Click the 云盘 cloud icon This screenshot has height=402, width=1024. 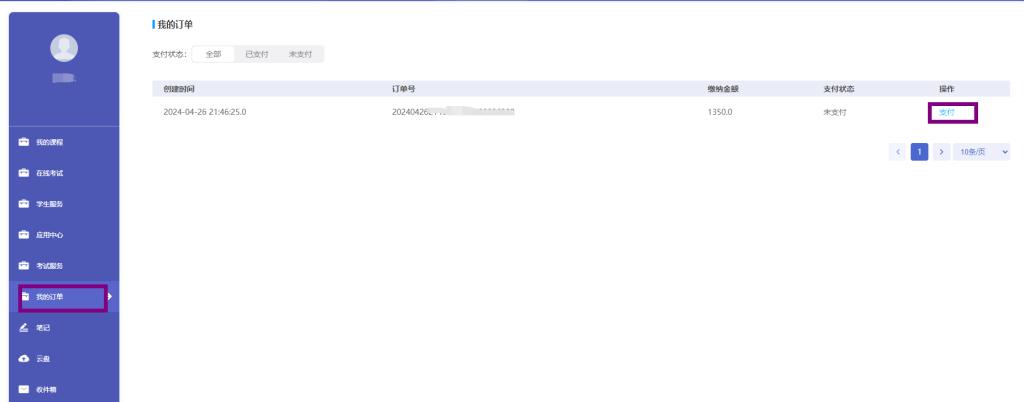(25, 358)
